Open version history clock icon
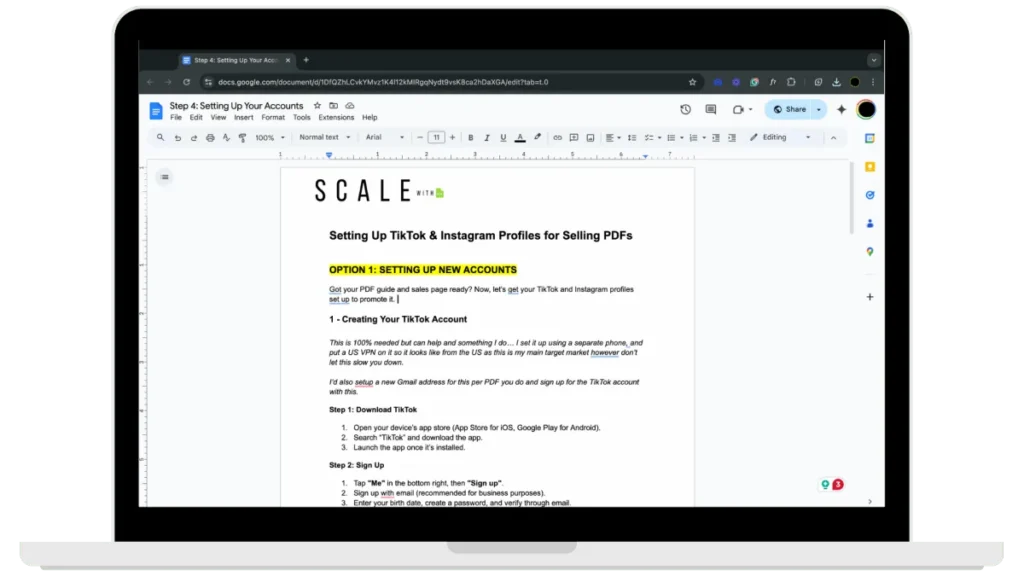The image size is (1024, 576). (685, 110)
